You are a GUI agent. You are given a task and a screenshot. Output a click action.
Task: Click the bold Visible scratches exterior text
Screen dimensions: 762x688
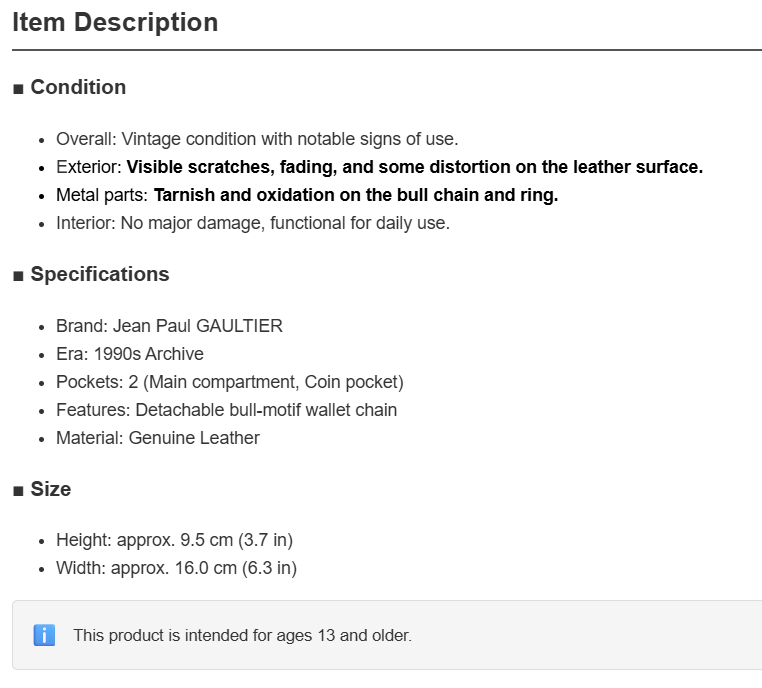point(415,167)
